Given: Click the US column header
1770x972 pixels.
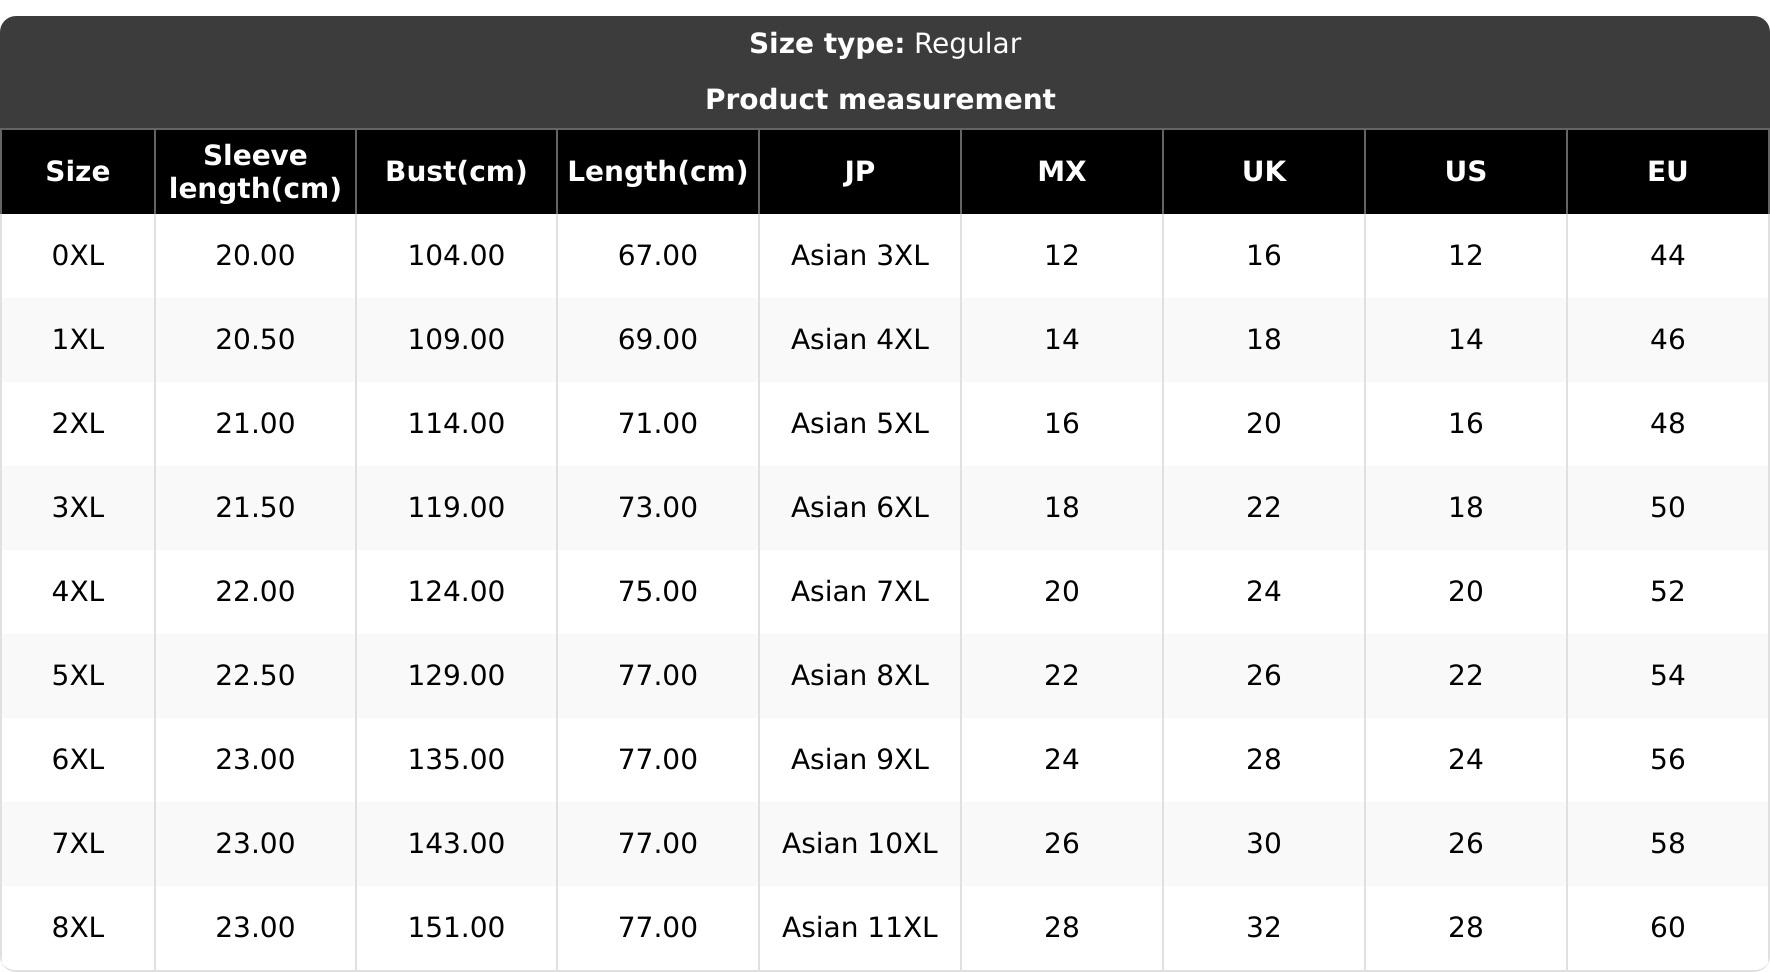Looking at the screenshot, I should (x=1465, y=172).
